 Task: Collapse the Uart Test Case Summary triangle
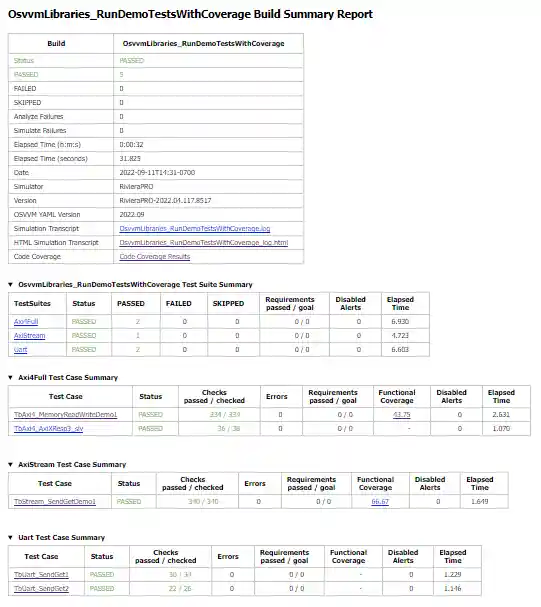click(x=10, y=538)
